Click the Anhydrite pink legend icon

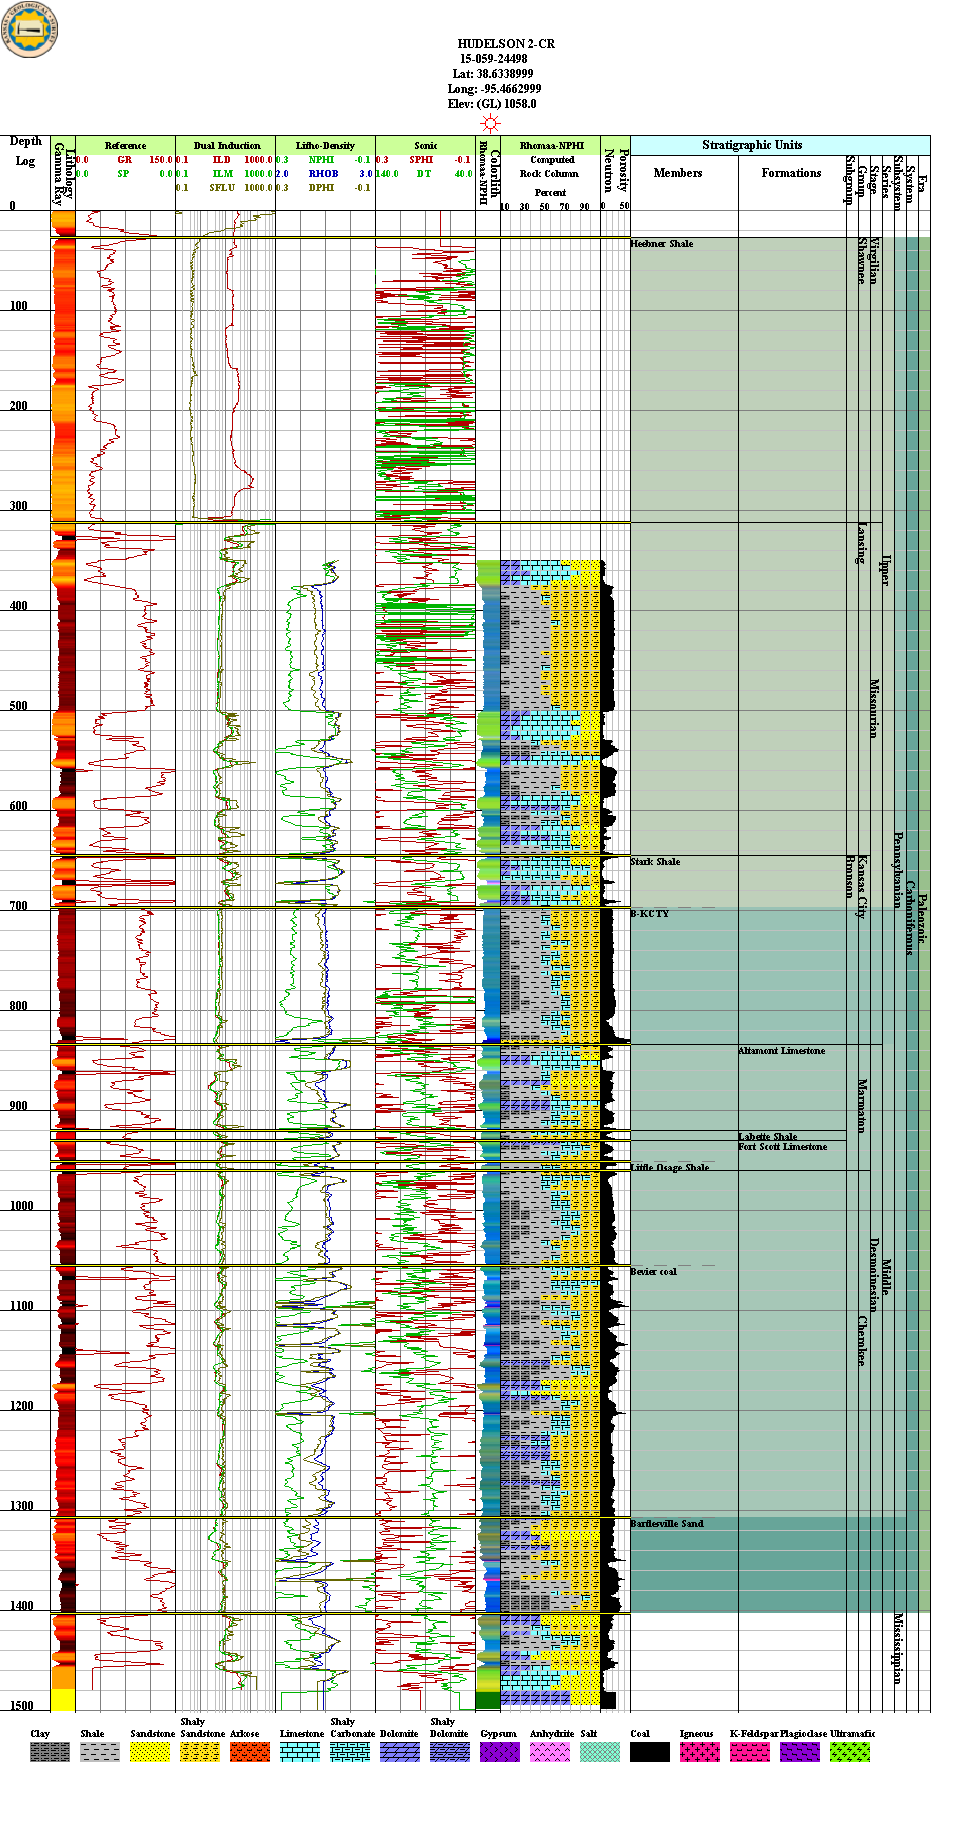tap(549, 1751)
